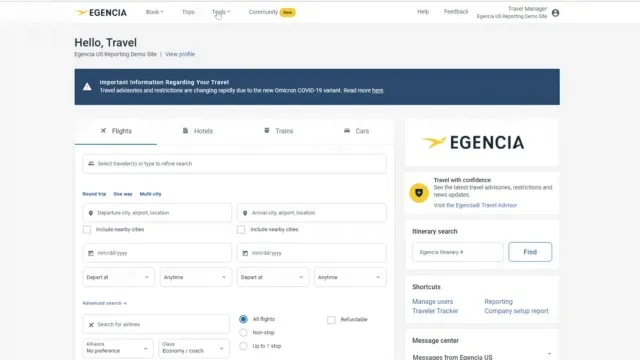Open the Manage users shortcut
Viewport: 640px width, 360px height.
click(x=433, y=302)
